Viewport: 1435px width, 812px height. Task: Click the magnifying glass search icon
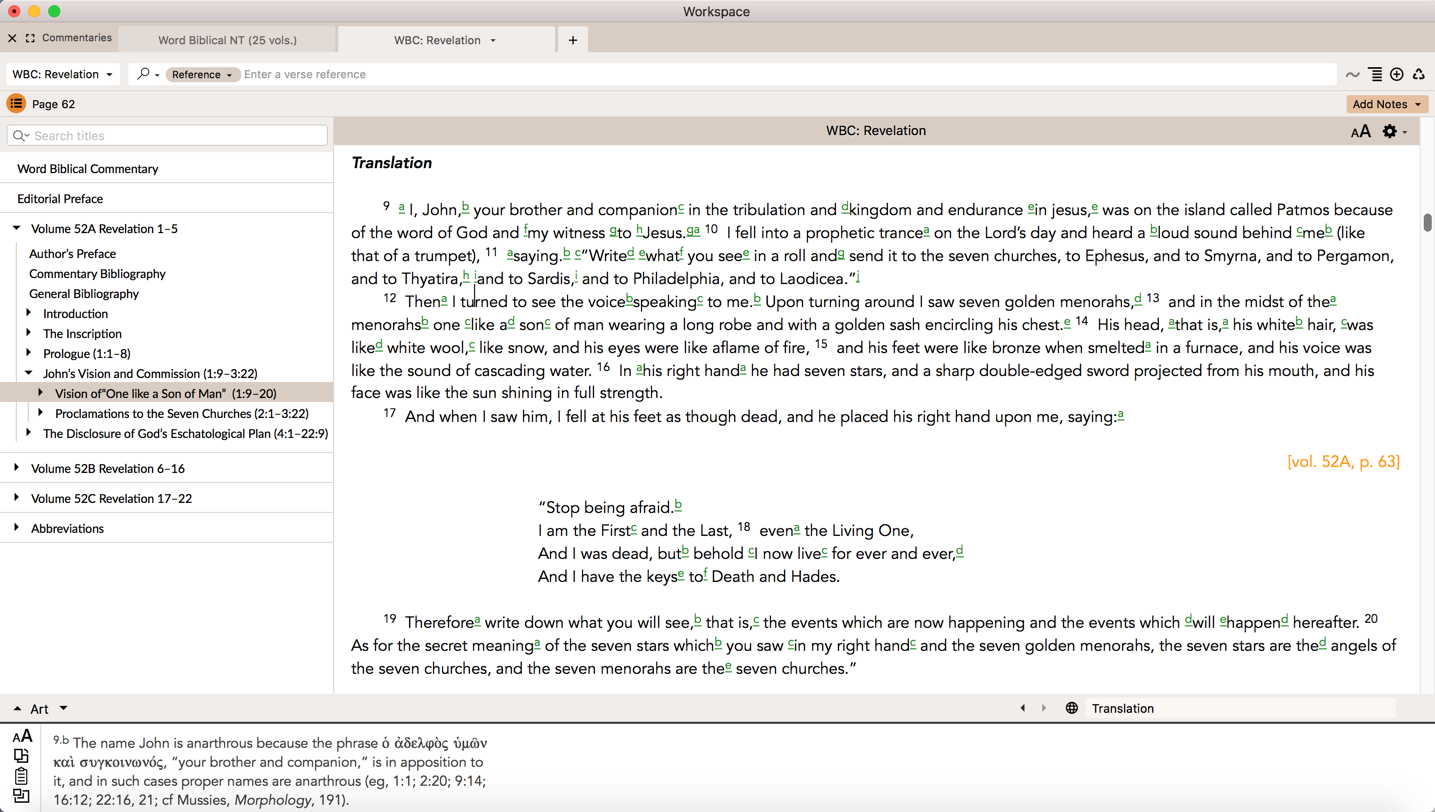tap(144, 74)
